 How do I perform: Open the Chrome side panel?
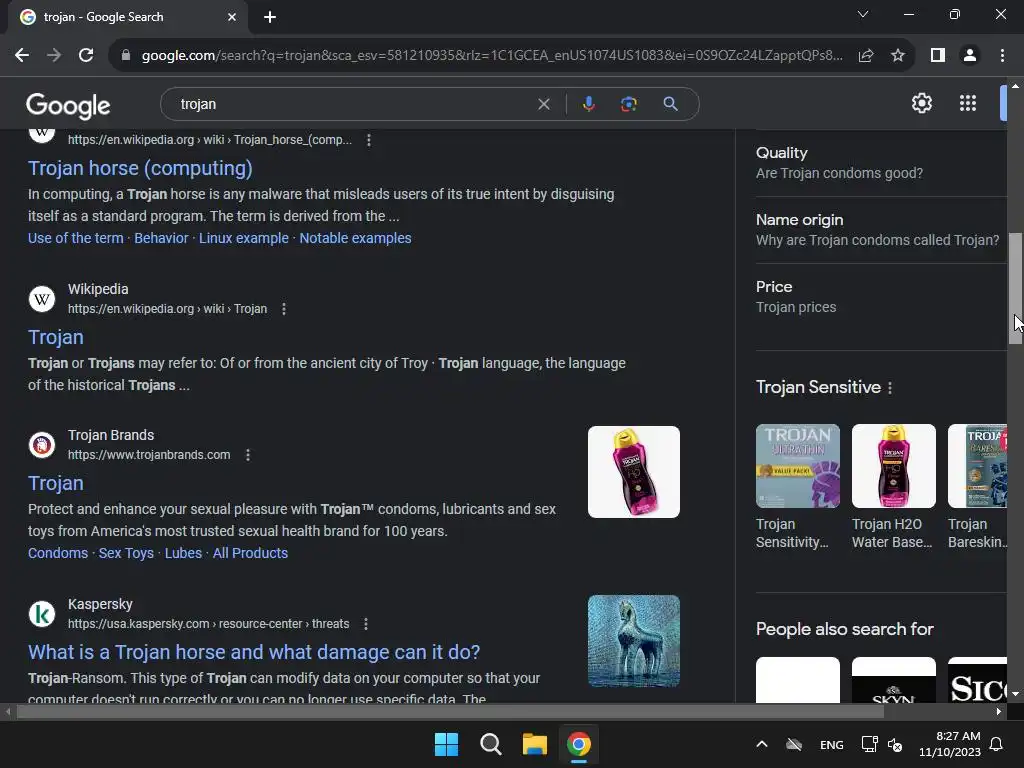938,56
